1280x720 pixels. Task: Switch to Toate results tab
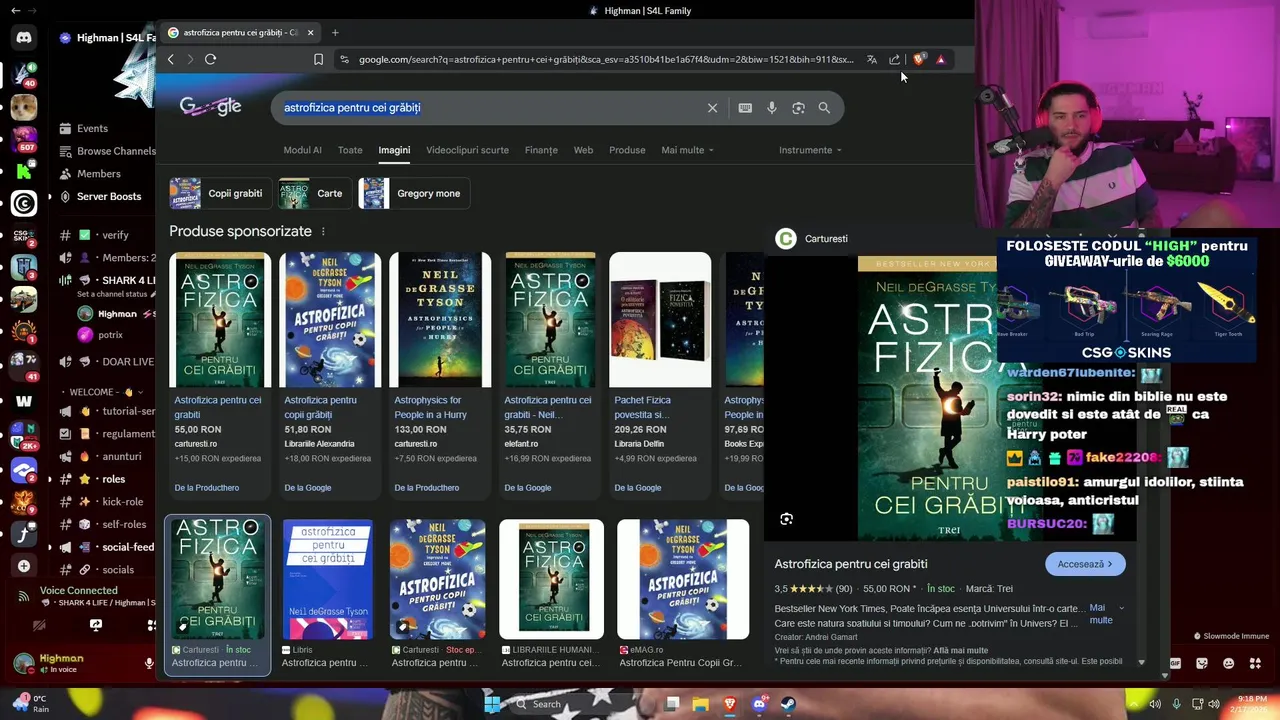350,150
